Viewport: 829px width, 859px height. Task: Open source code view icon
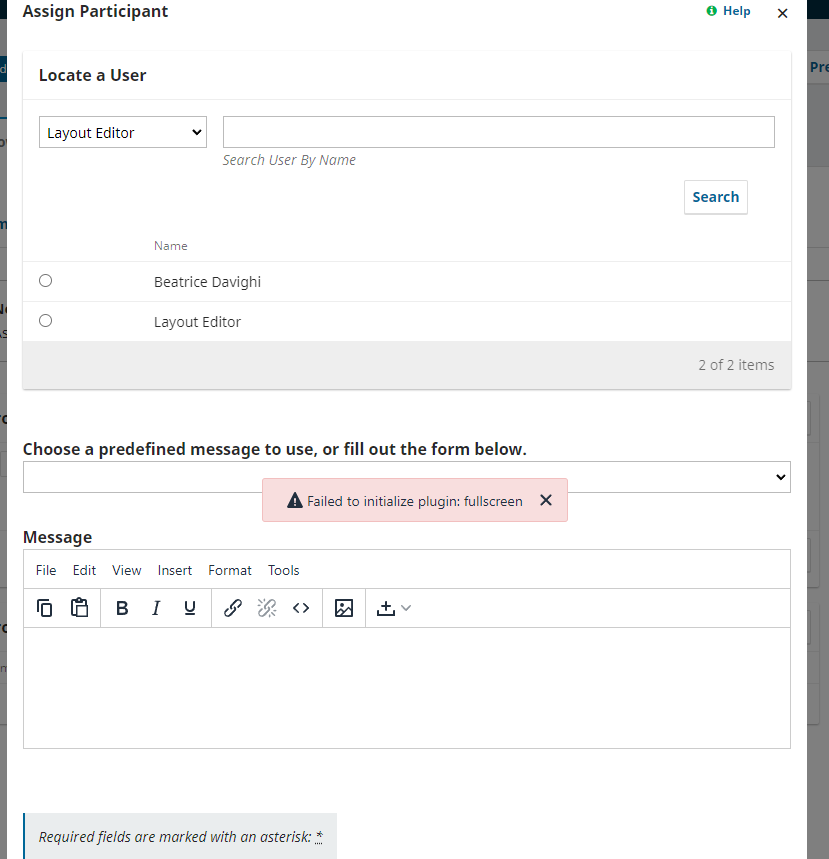(x=301, y=608)
